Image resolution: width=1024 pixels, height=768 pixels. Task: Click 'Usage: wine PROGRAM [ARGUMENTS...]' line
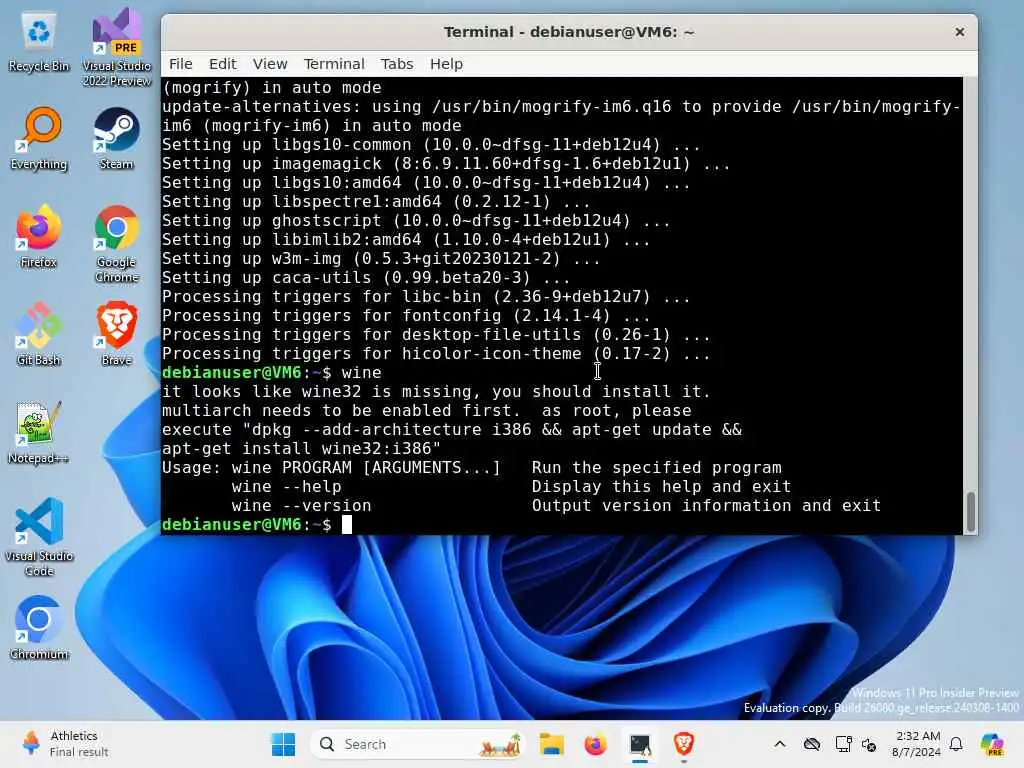pyautogui.click(x=472, y=468)
